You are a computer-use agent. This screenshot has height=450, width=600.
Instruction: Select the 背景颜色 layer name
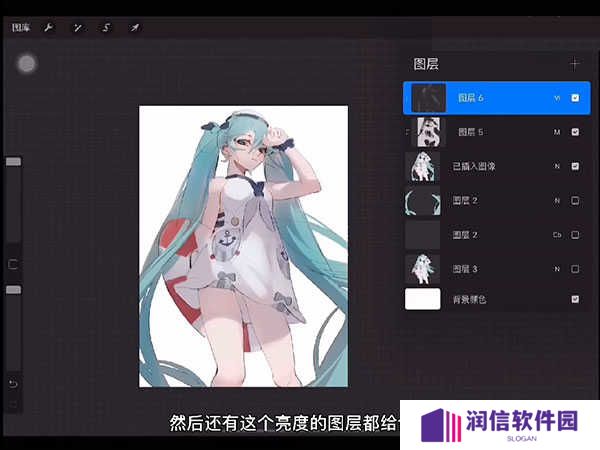[470, 299]
